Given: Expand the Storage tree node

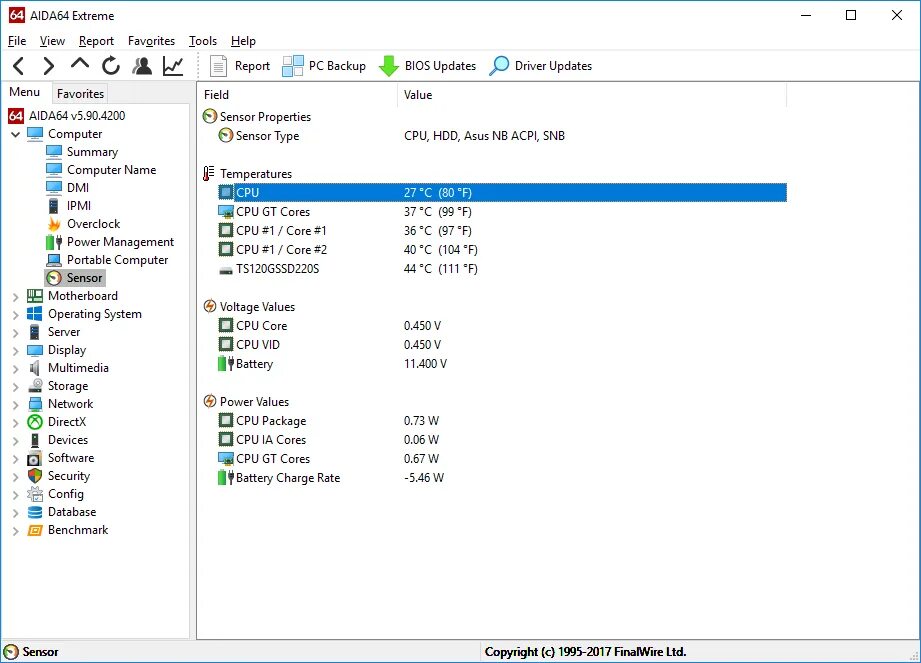Looking at the screenshot, I should (16, 387).
